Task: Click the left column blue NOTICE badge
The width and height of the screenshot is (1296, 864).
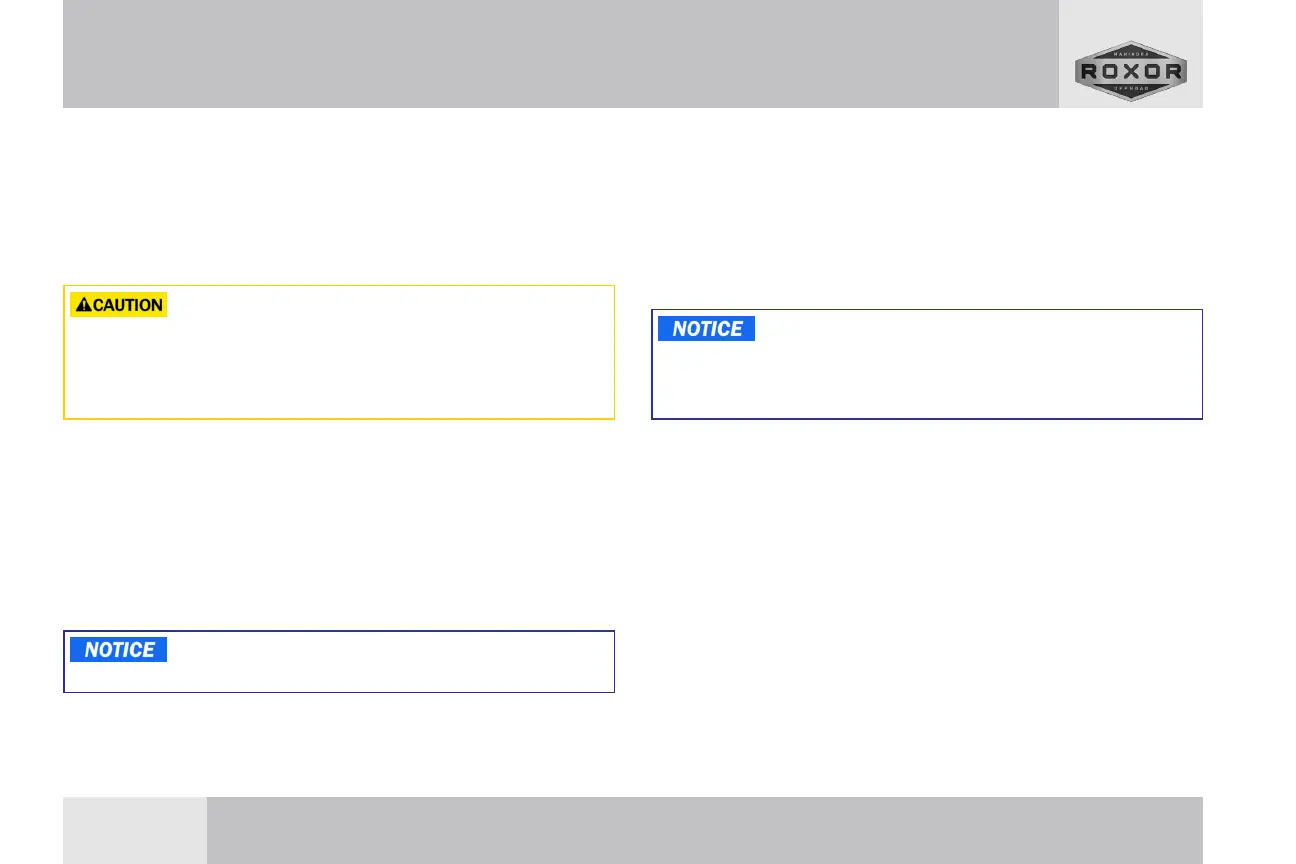Action: click(x=118, y=650)
